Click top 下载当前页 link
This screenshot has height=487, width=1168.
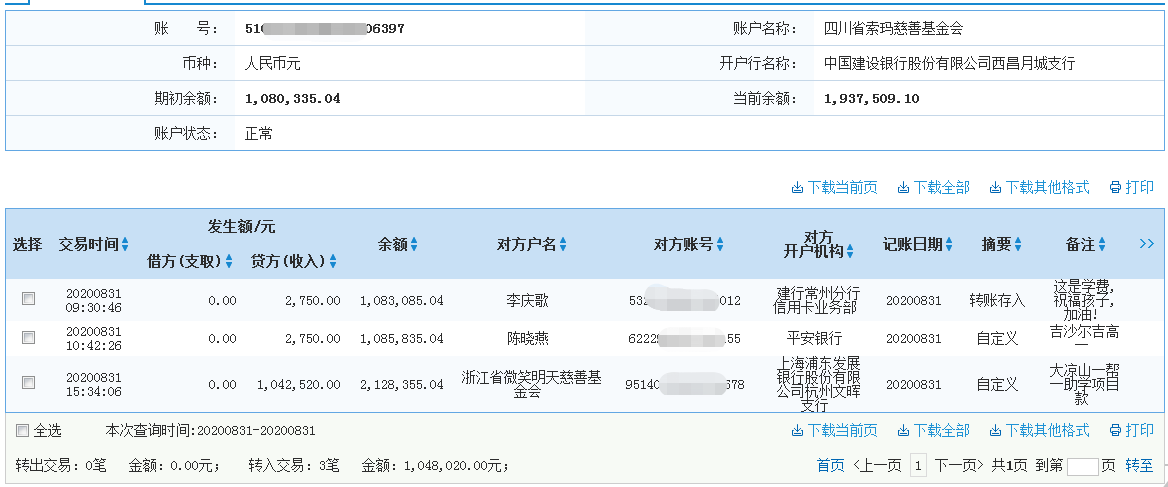pos(834,188)
